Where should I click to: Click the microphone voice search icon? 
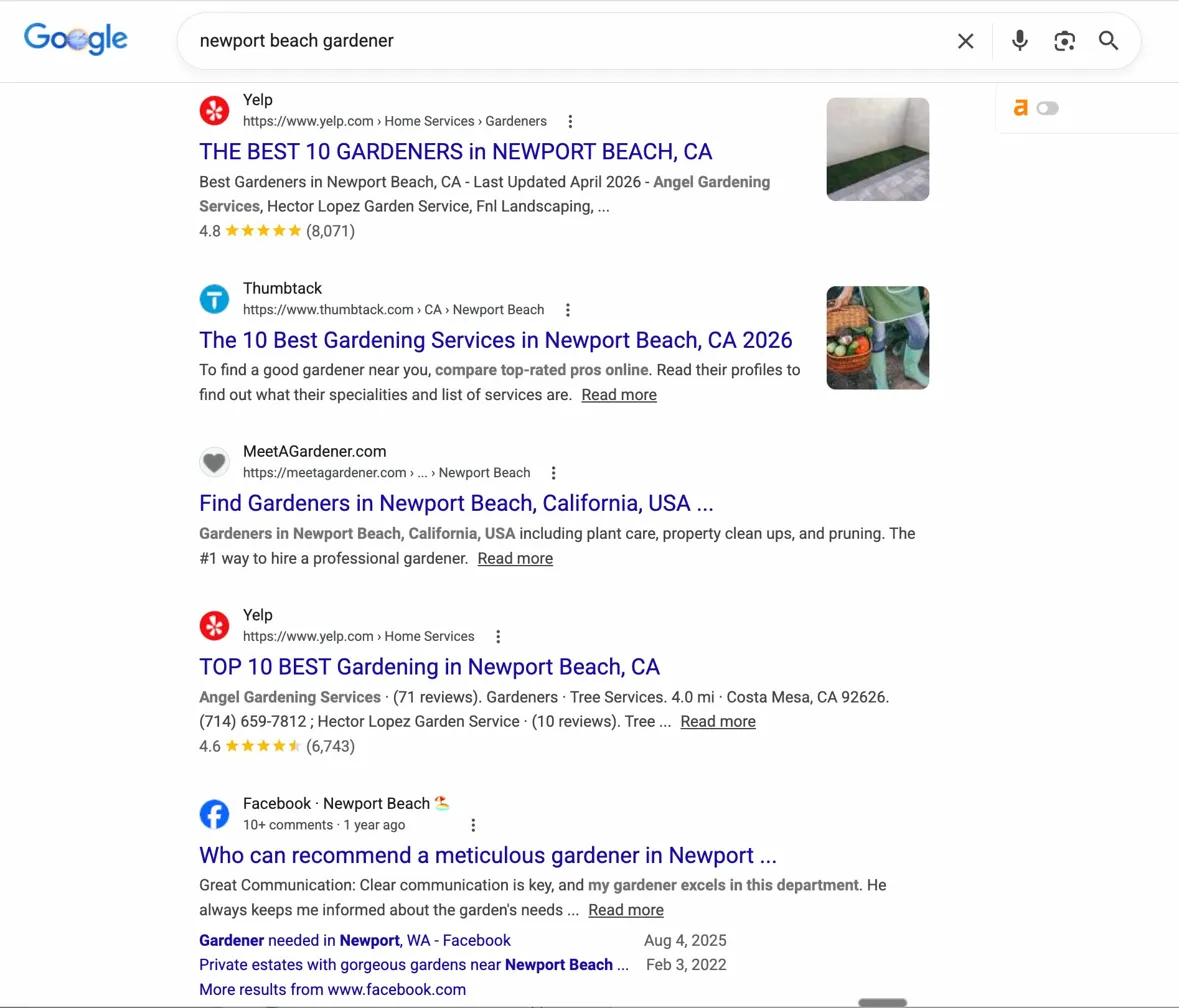pos(1019,41)
